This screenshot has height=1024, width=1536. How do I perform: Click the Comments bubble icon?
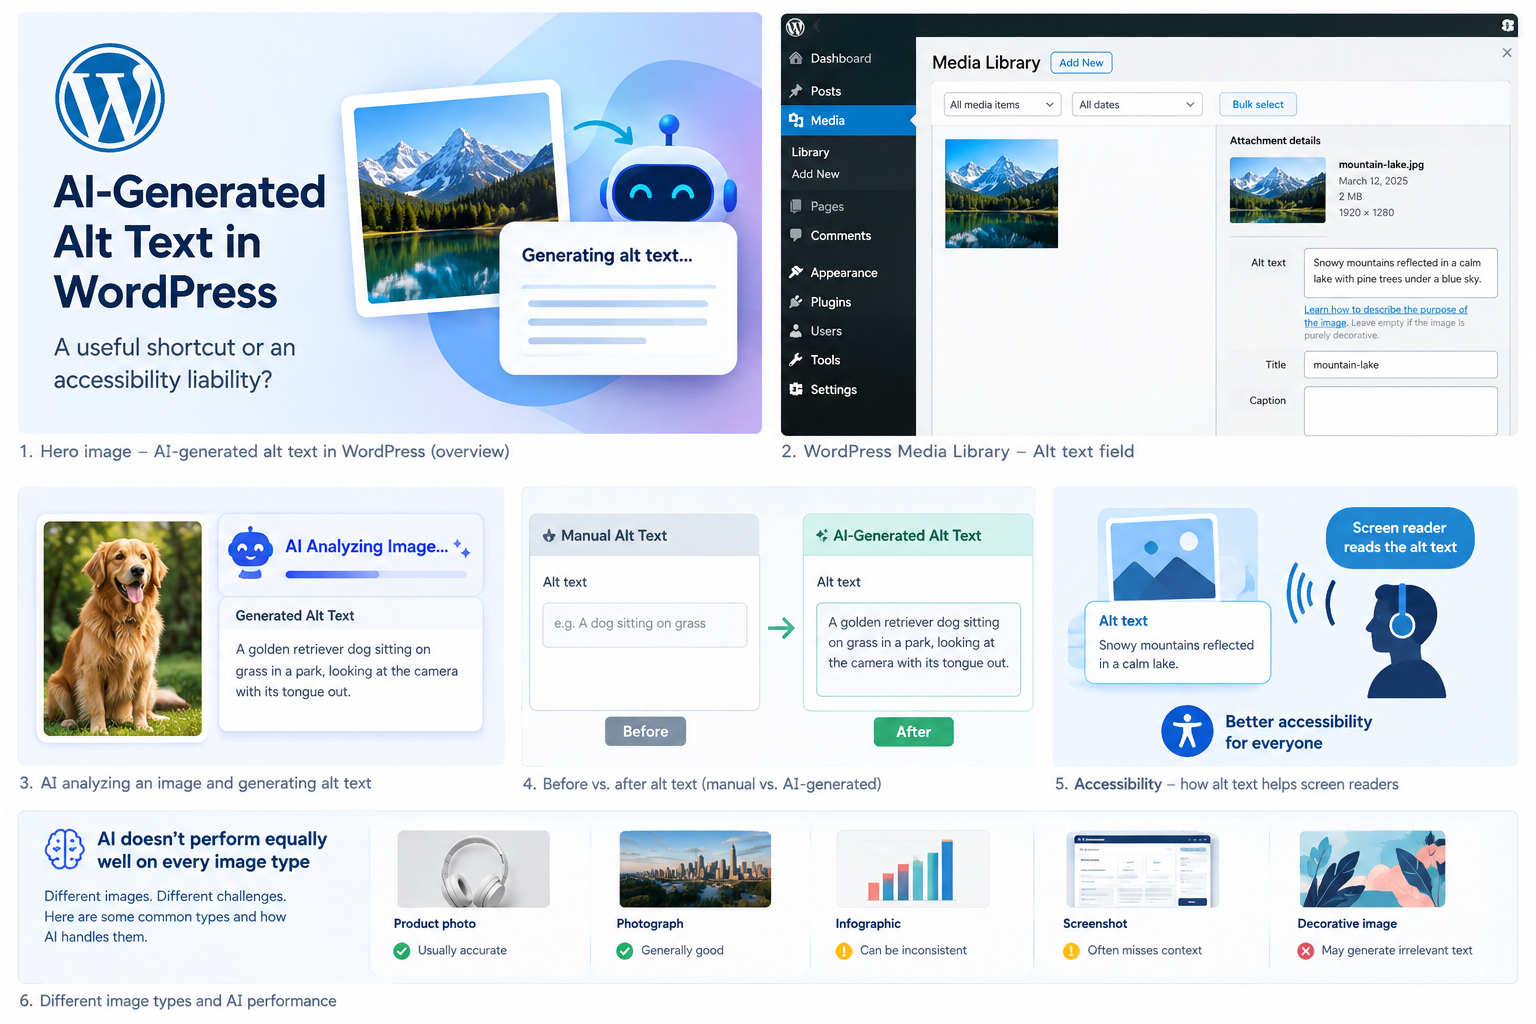coord(796,235)
